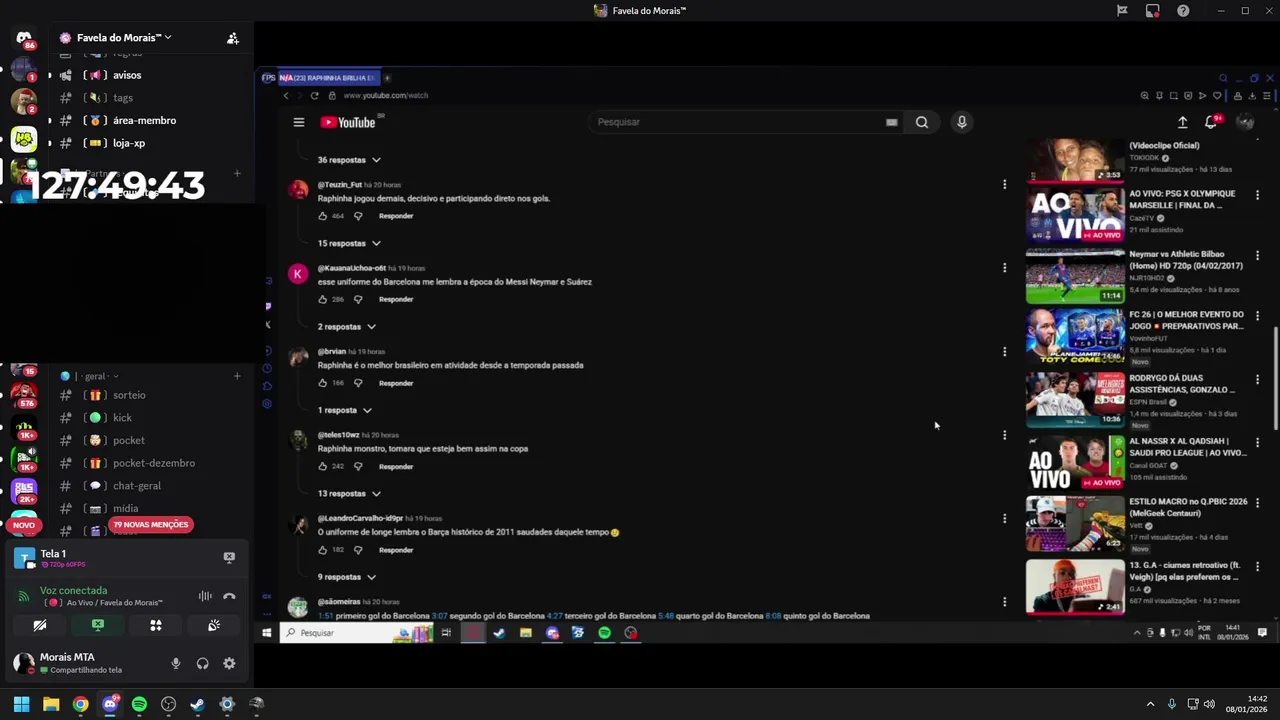This screenshot has width=1280, height=720.
Task: Click Voz conectada status text
Action: (73, 591)
